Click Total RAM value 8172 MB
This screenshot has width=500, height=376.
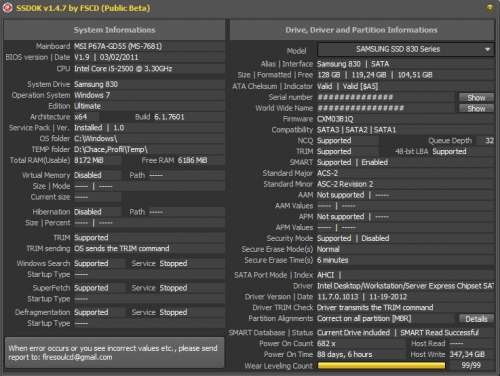point(89,160)
